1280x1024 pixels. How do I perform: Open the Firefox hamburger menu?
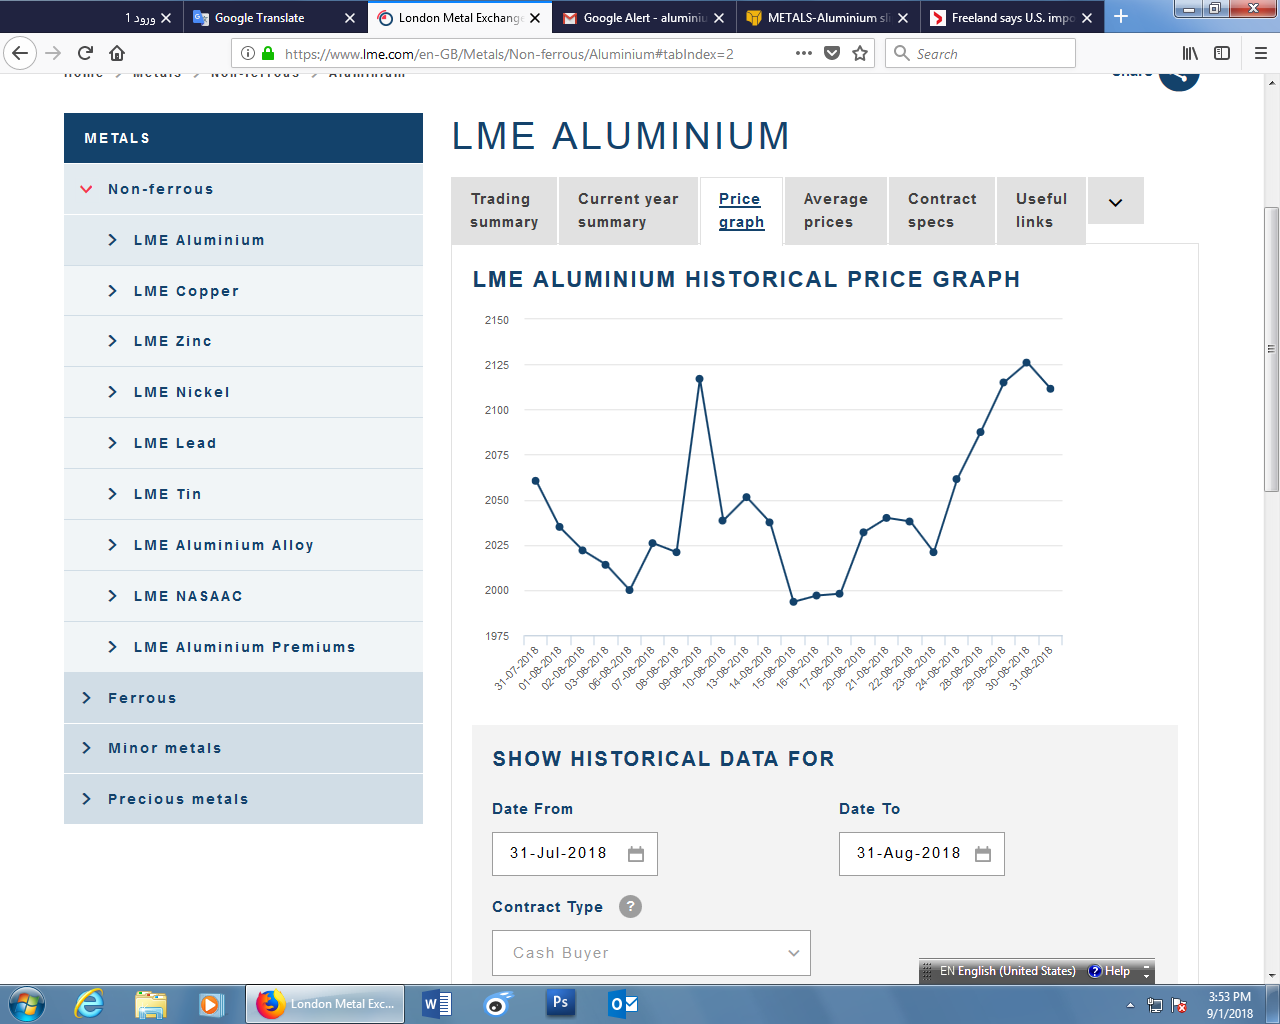tap(1260, 53)
